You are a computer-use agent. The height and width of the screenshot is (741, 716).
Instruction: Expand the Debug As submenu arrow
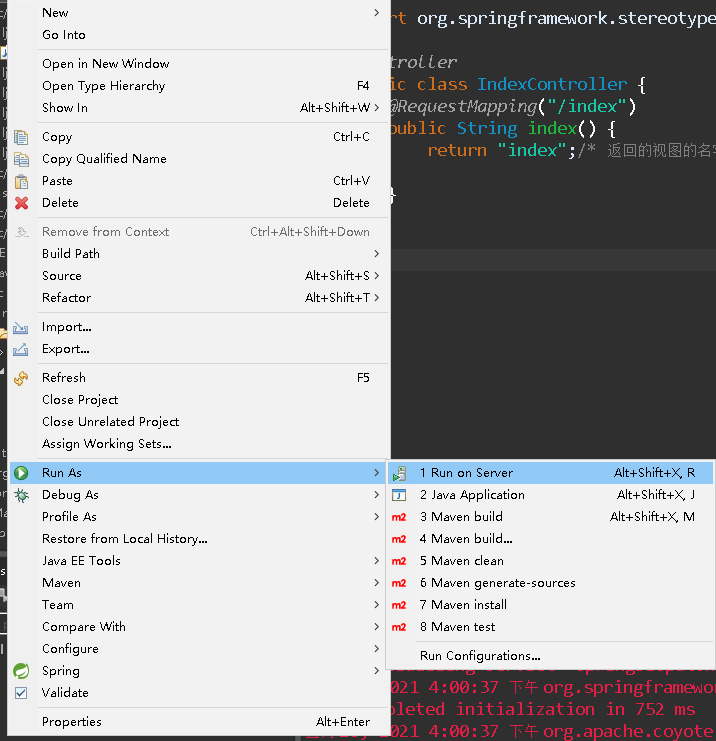(377, 495)
